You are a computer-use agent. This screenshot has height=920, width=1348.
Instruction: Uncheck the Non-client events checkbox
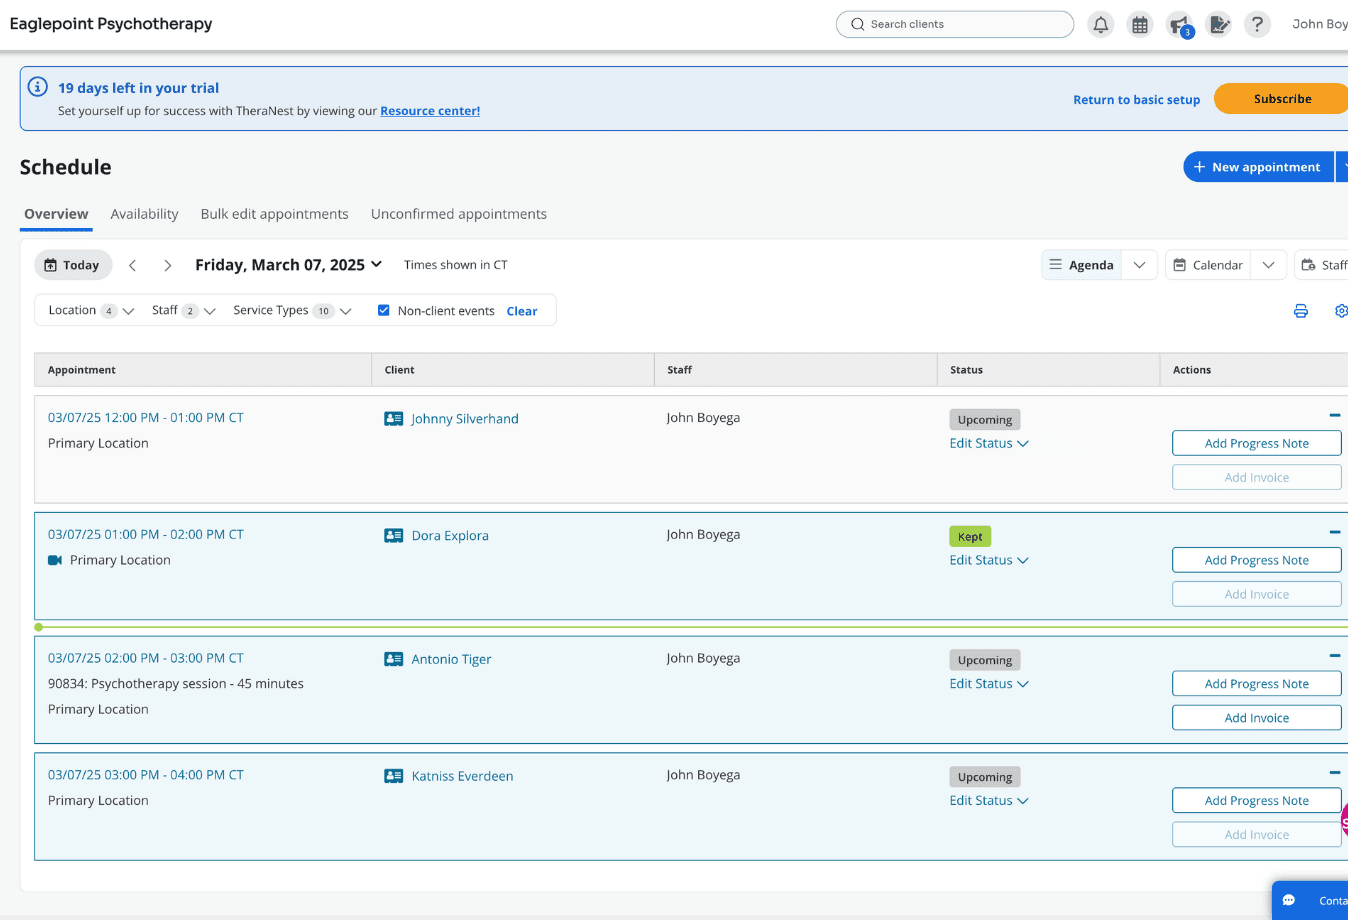click(383, 310)
